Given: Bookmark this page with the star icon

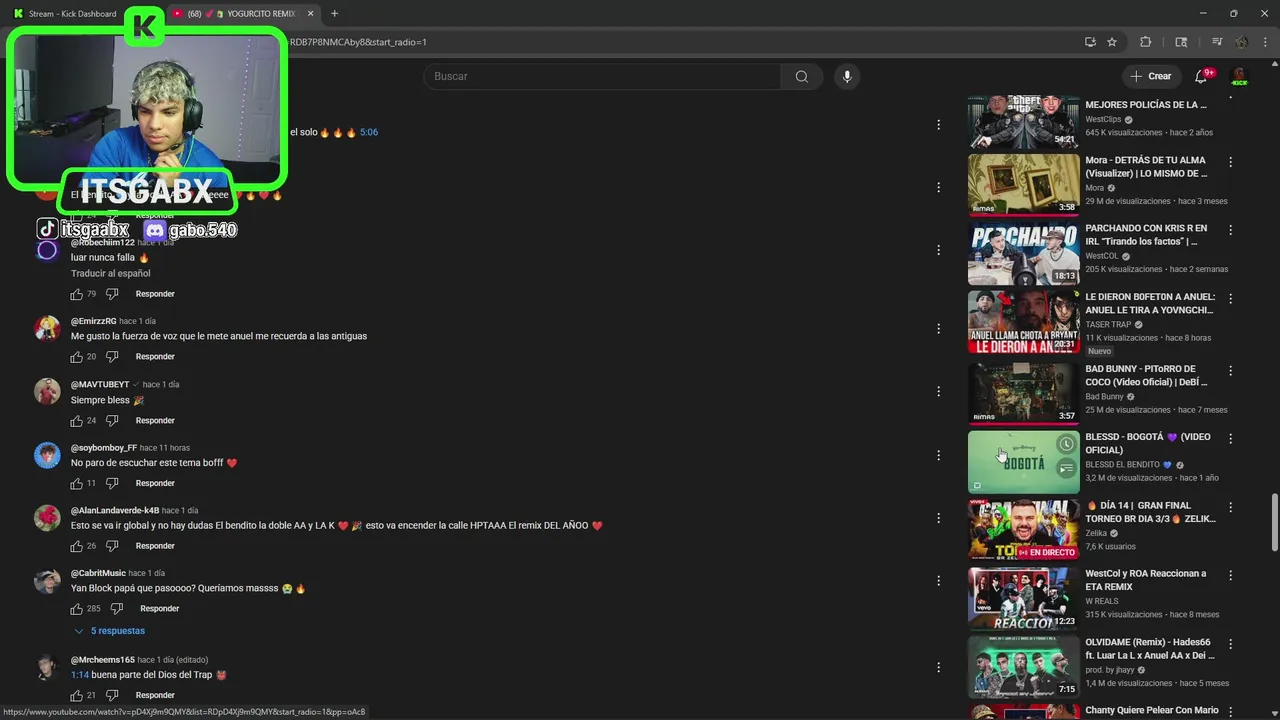Looking at the screenshot, I should point(1112,42).
